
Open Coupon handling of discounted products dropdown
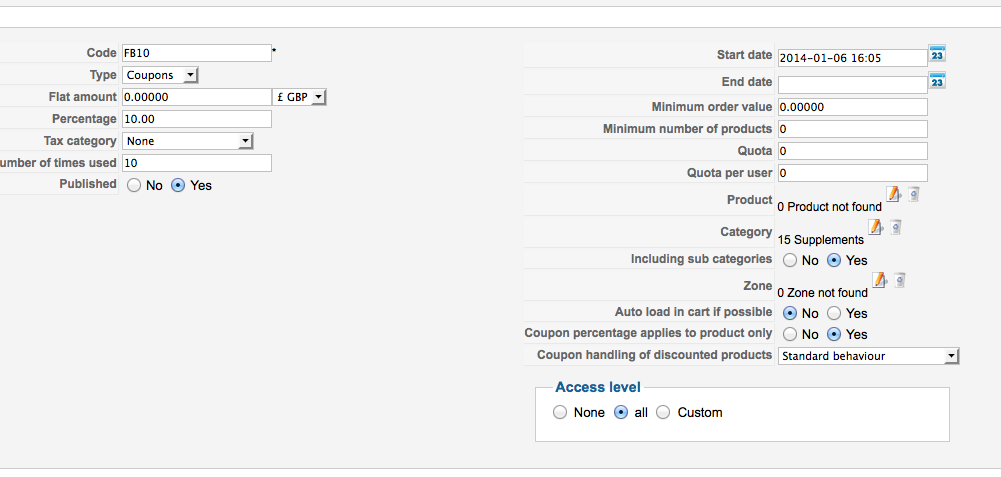point(868,356)
